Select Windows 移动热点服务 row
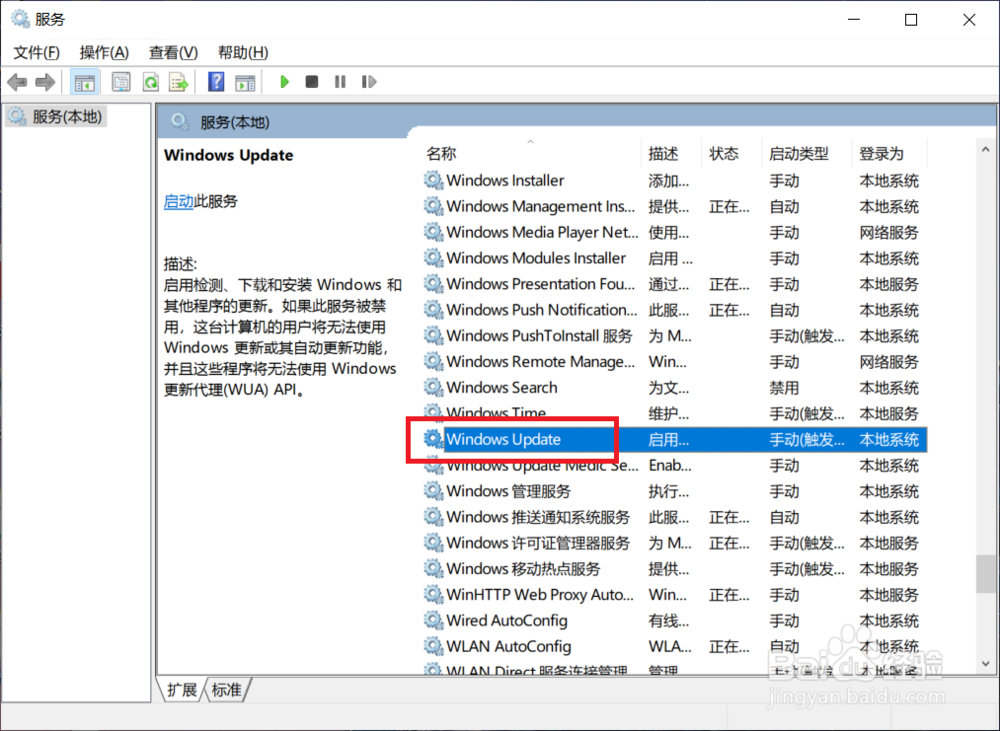Screen dimensions: 1000x731 [x=673, y=569]
